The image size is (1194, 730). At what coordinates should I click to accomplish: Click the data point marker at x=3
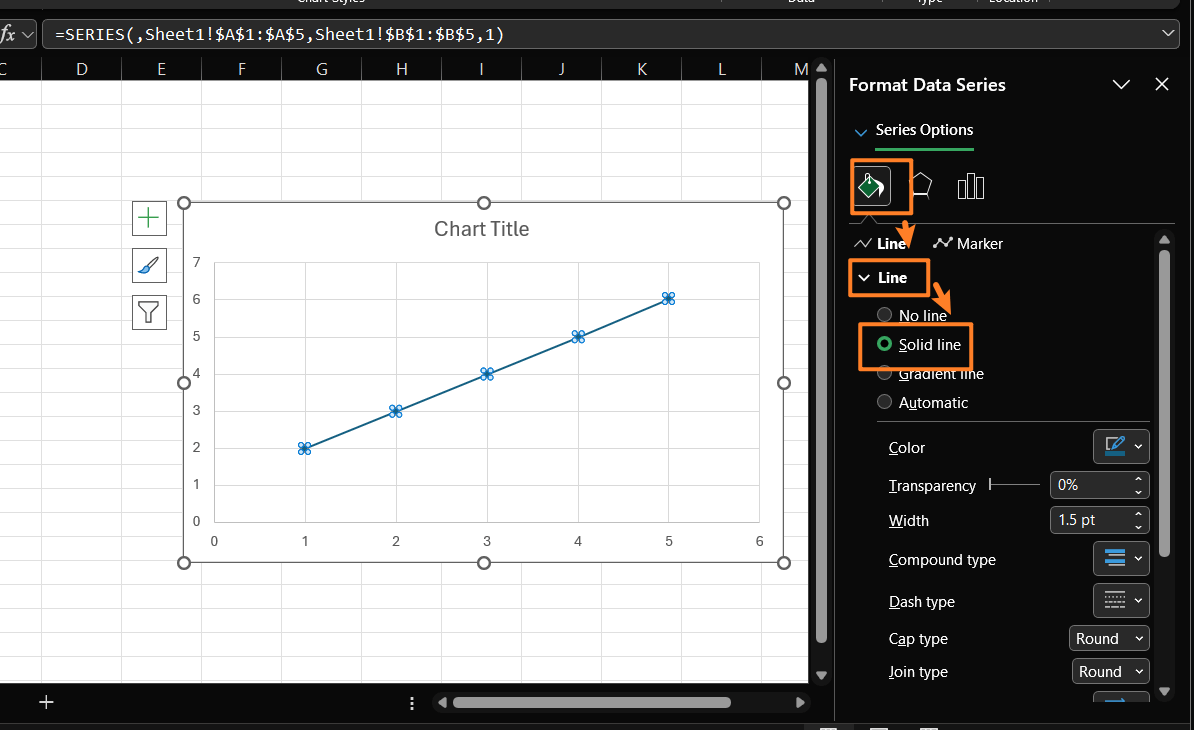tap(487, 374)
